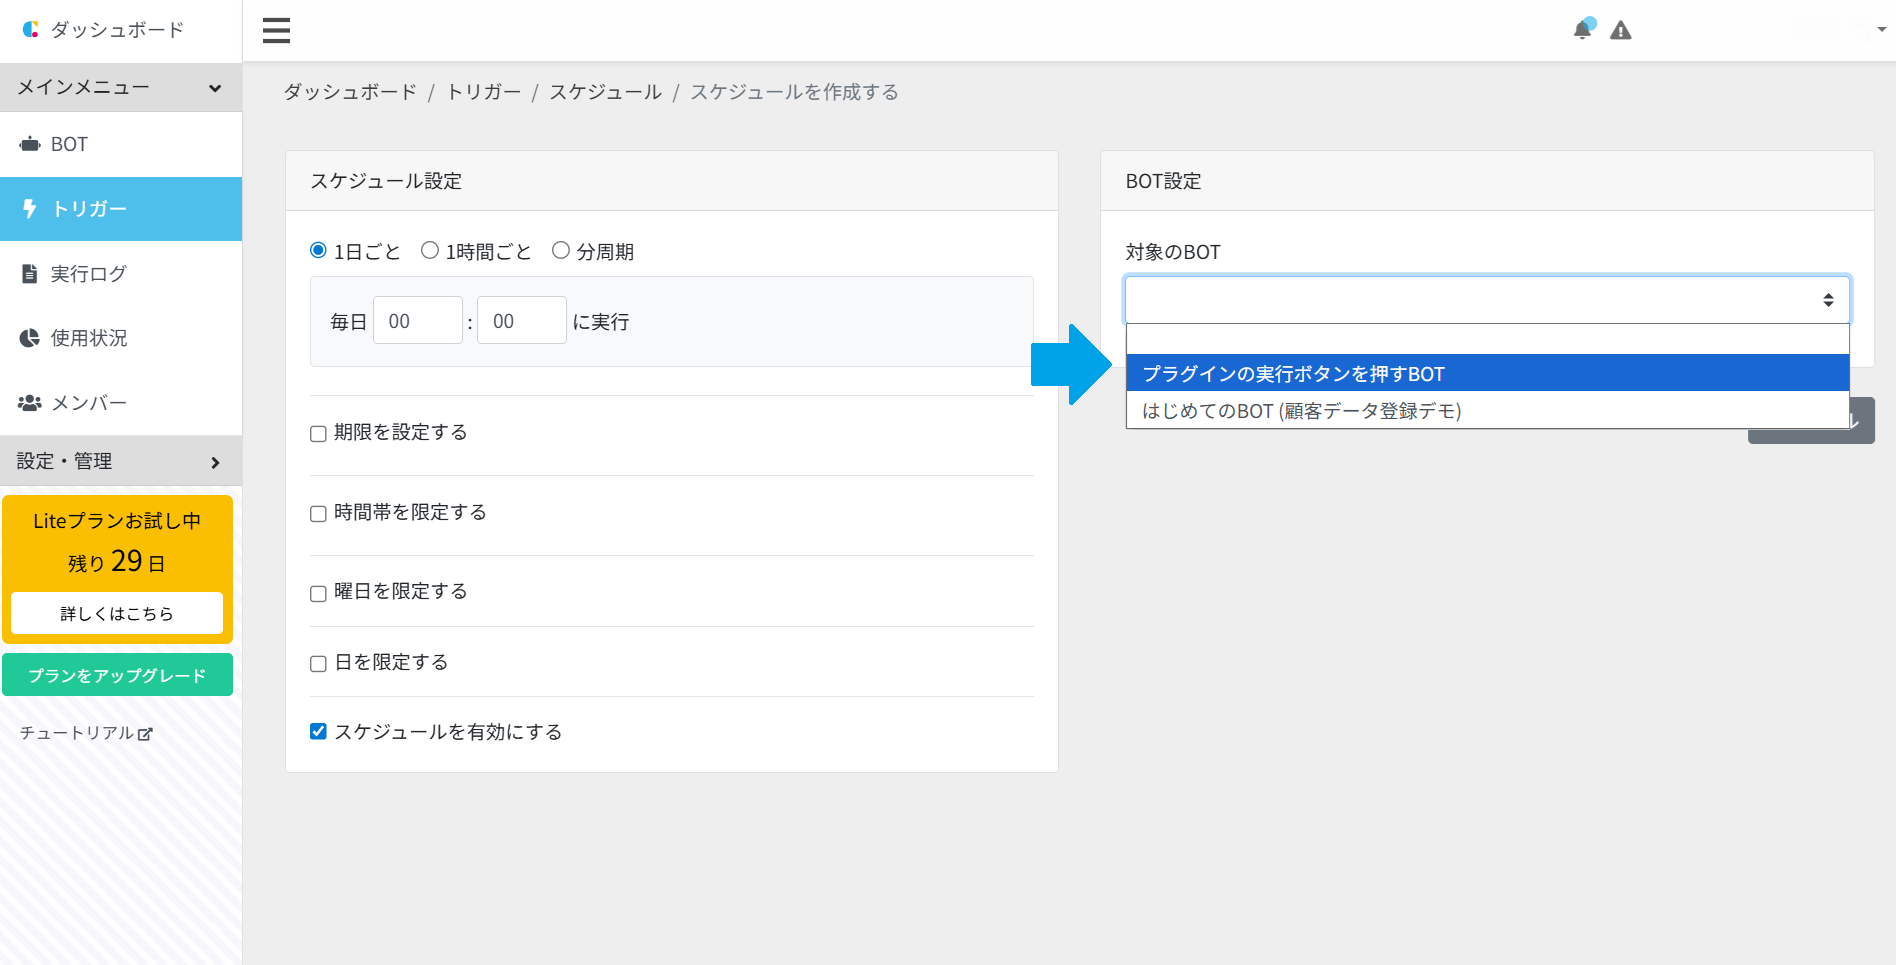Enable 期限を設定する checkbox

point(318,433)
